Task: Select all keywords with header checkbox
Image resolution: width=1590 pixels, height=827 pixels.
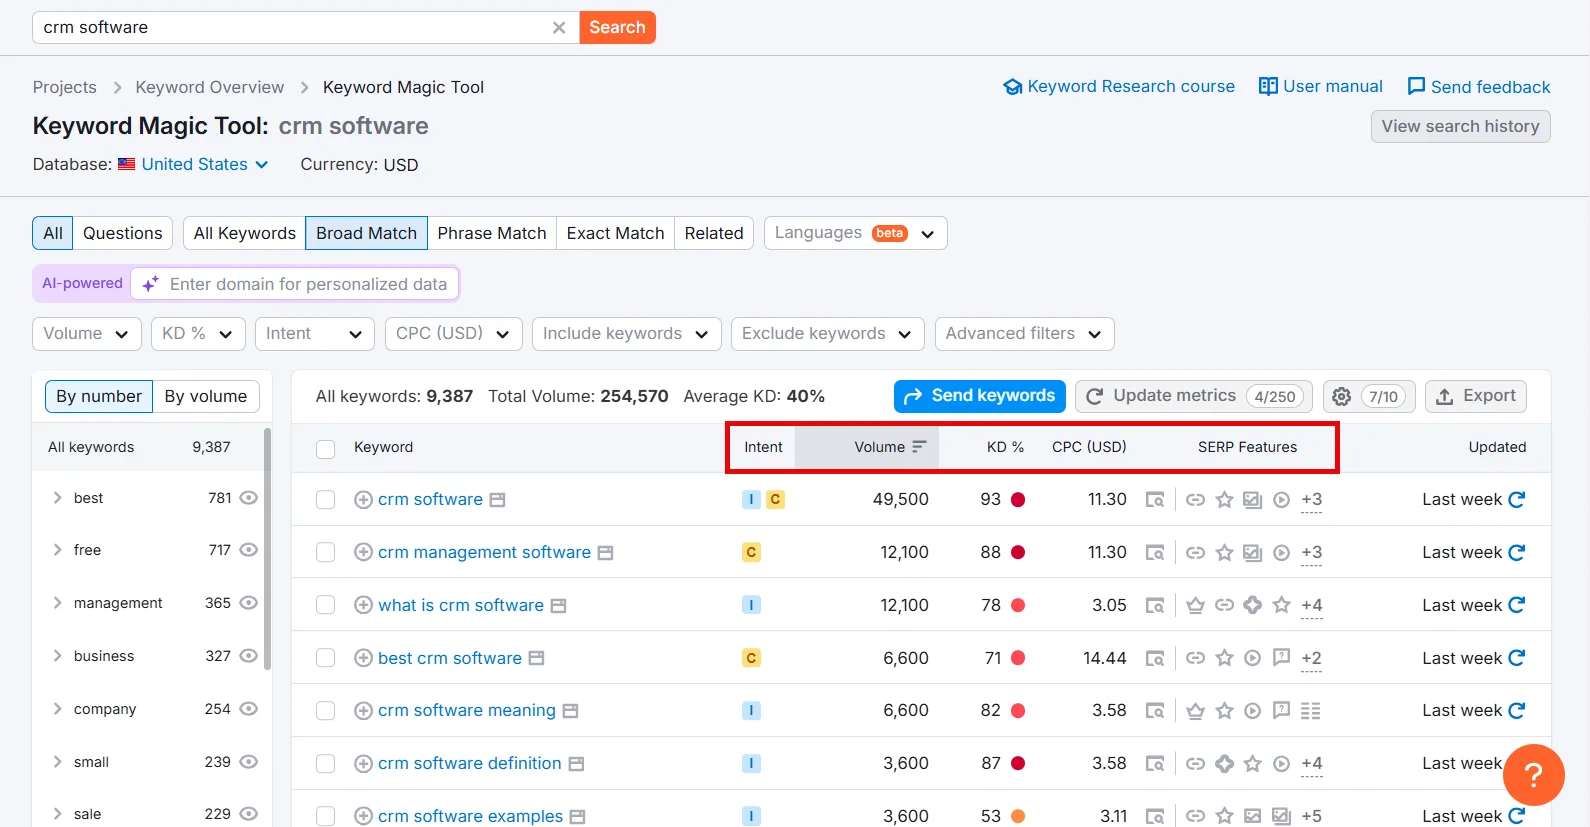Action: [x=325, y=449]
